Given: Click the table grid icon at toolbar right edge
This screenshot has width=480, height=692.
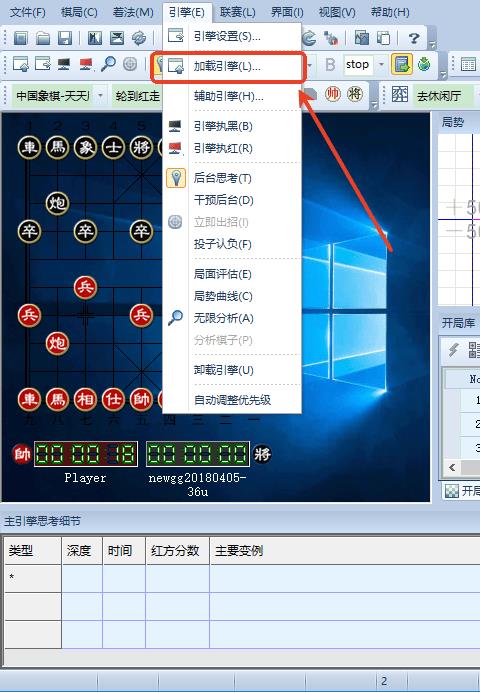Looking at the screenshot, I should tap(468, 64).
